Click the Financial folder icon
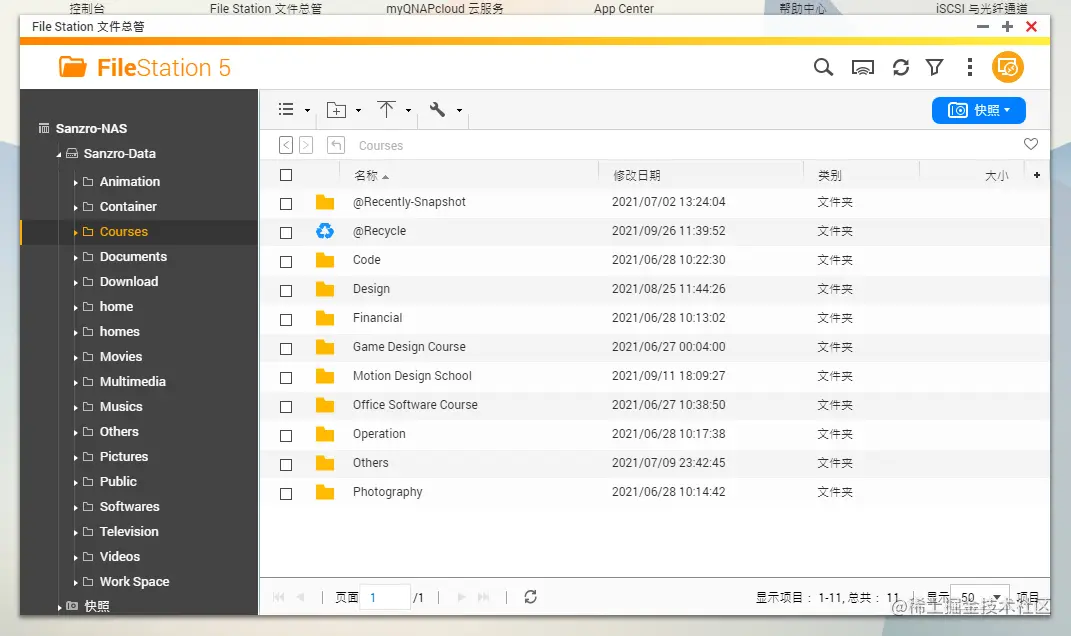 (325, 318)
